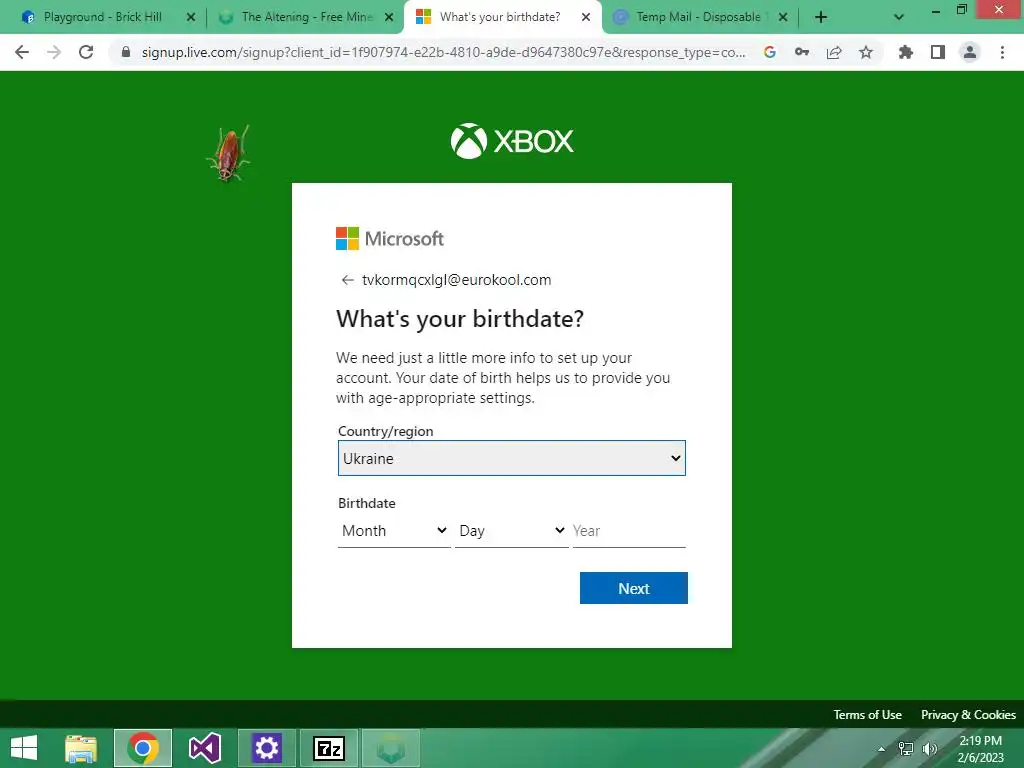Click the network tray icon

(x=906, y=749)
